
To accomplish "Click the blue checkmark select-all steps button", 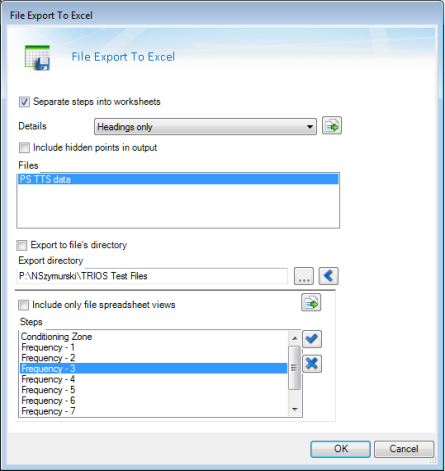I will [312, 339].
